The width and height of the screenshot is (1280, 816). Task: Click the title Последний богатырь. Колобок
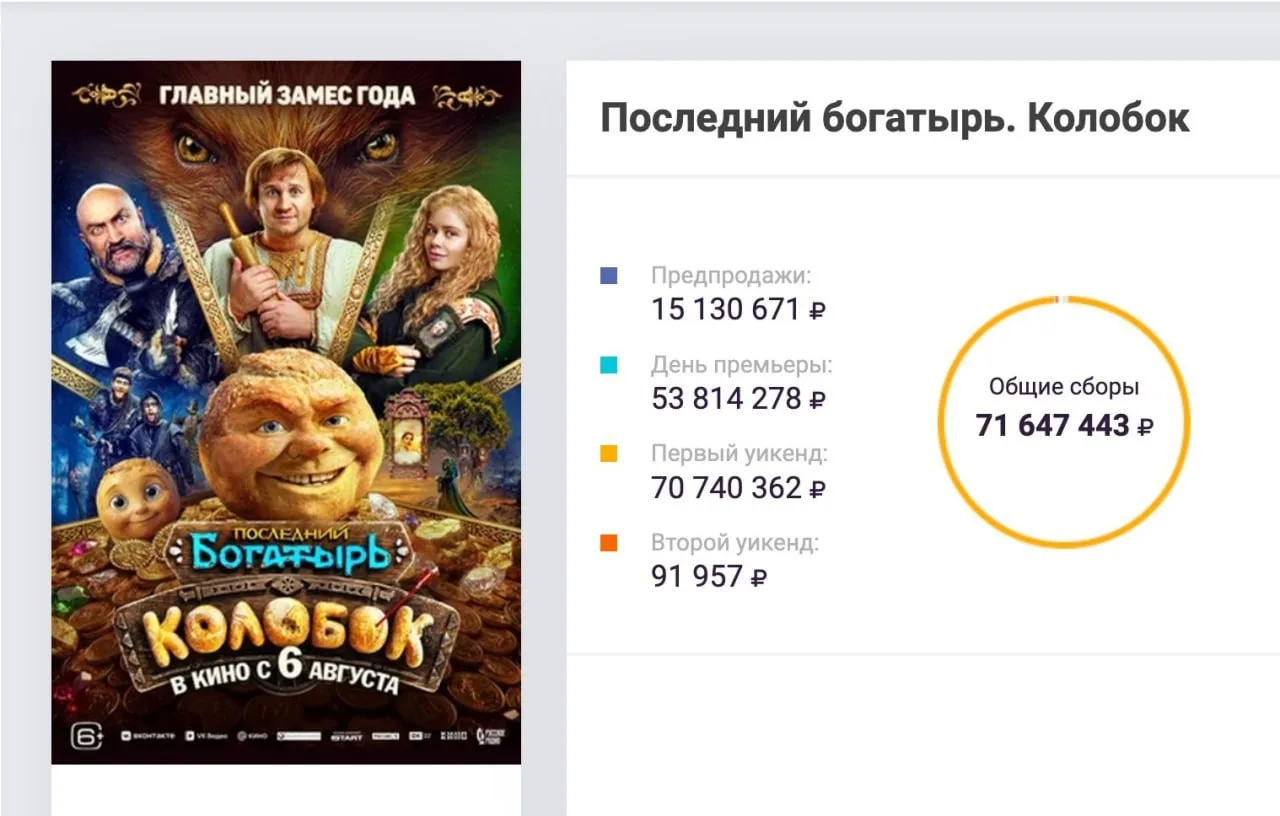point(895,119)
